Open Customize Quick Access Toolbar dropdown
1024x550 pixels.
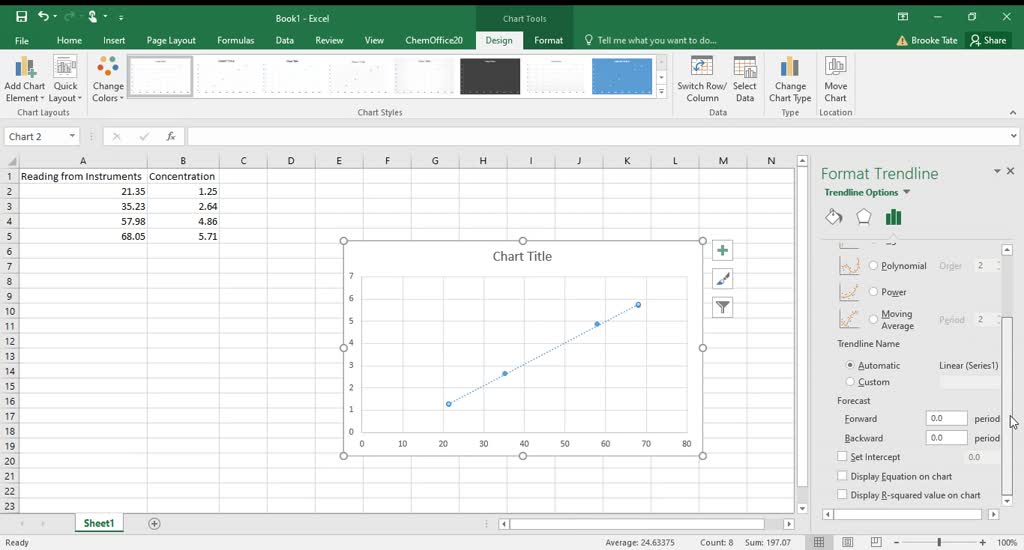point(121,18)
